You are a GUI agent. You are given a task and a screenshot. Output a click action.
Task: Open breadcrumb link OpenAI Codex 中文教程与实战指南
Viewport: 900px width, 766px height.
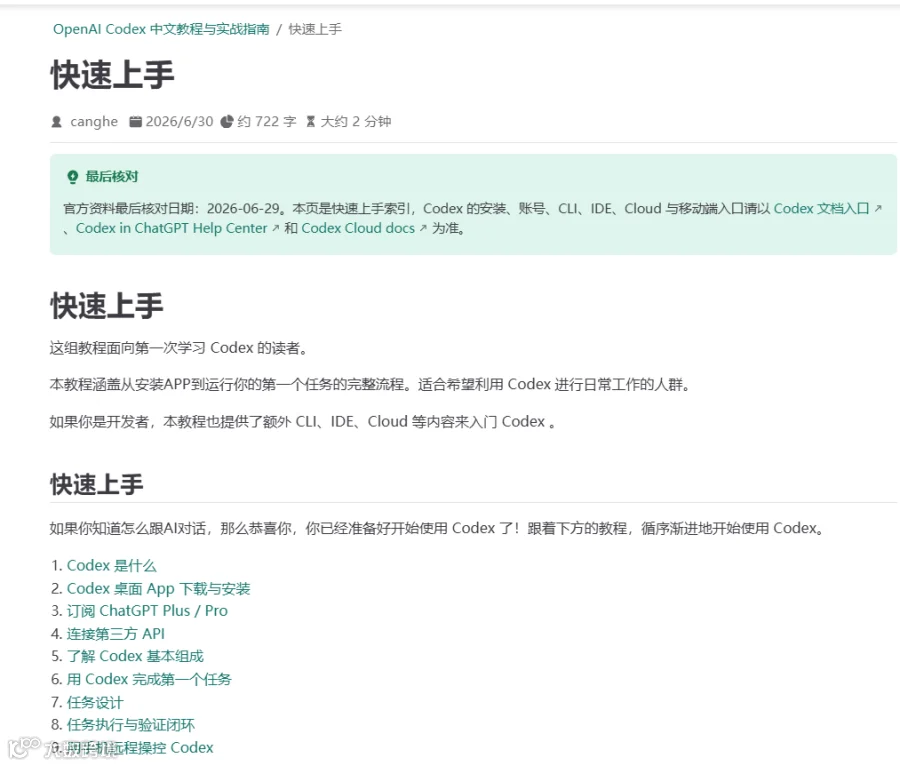[x=161, y=29]
